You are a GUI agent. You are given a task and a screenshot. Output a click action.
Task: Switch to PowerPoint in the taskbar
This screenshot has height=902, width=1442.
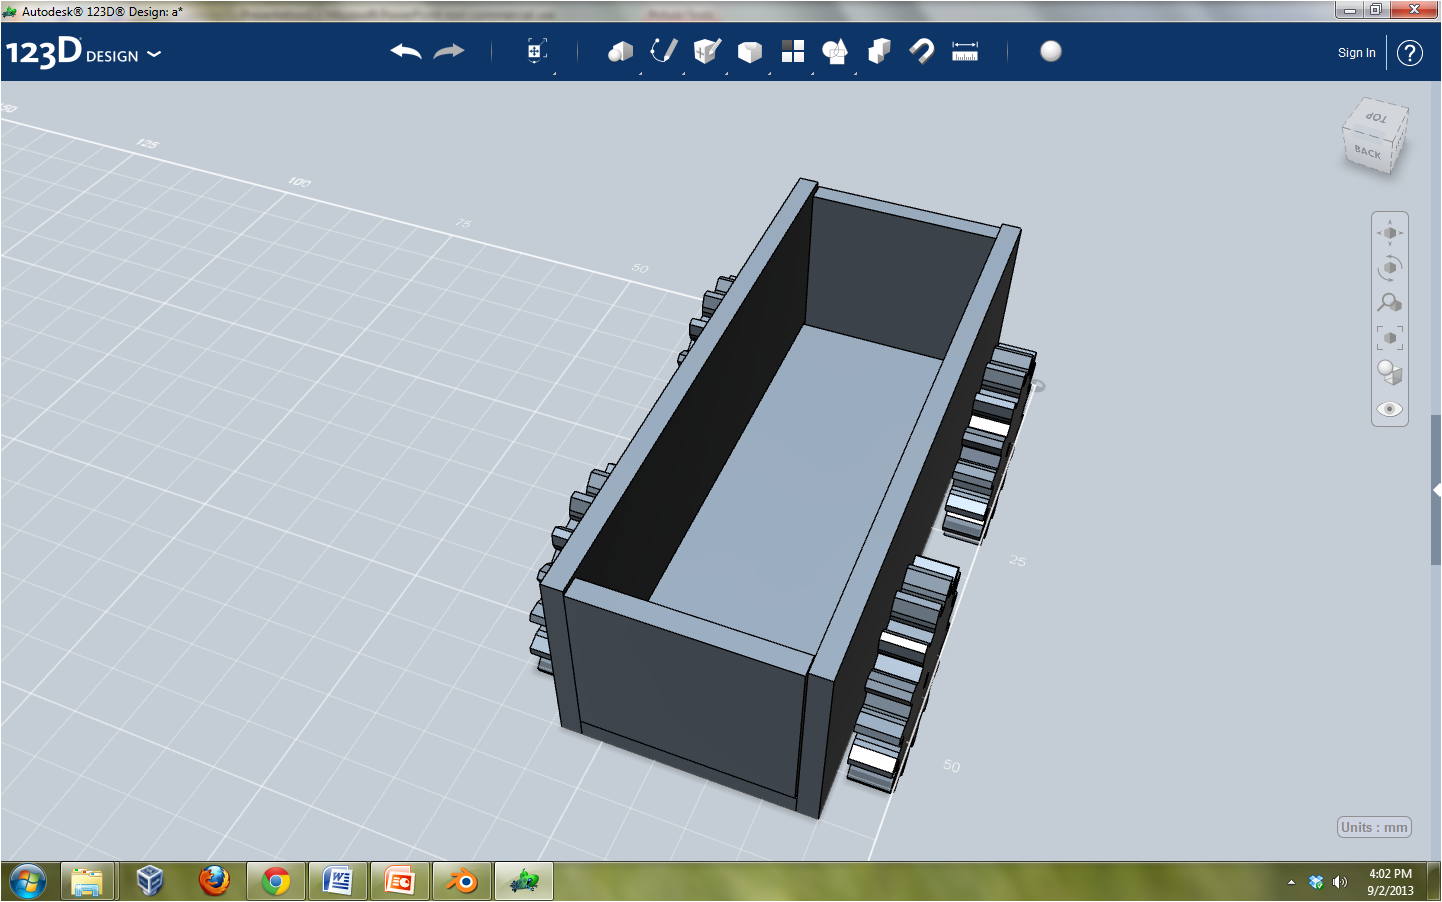coord(400,881)
